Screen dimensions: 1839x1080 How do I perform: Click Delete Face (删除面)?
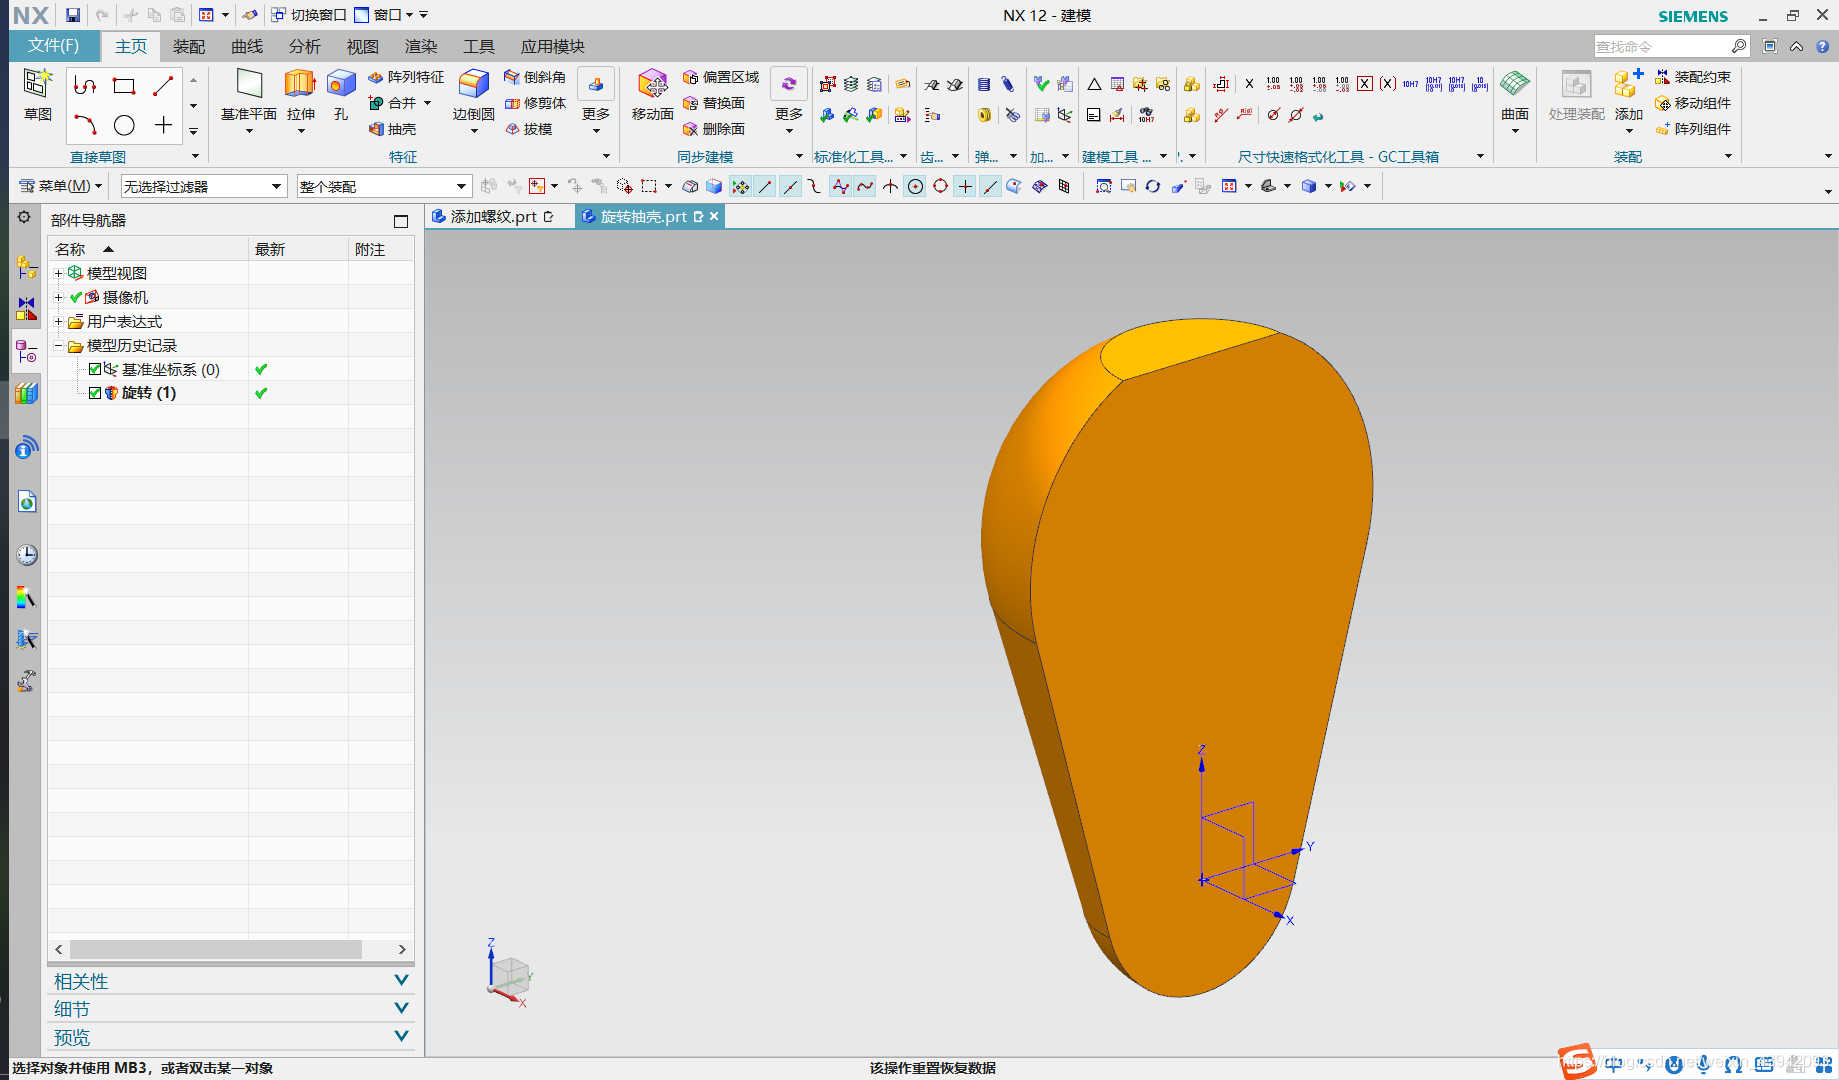pyautogui.click(x=714, y=129)
